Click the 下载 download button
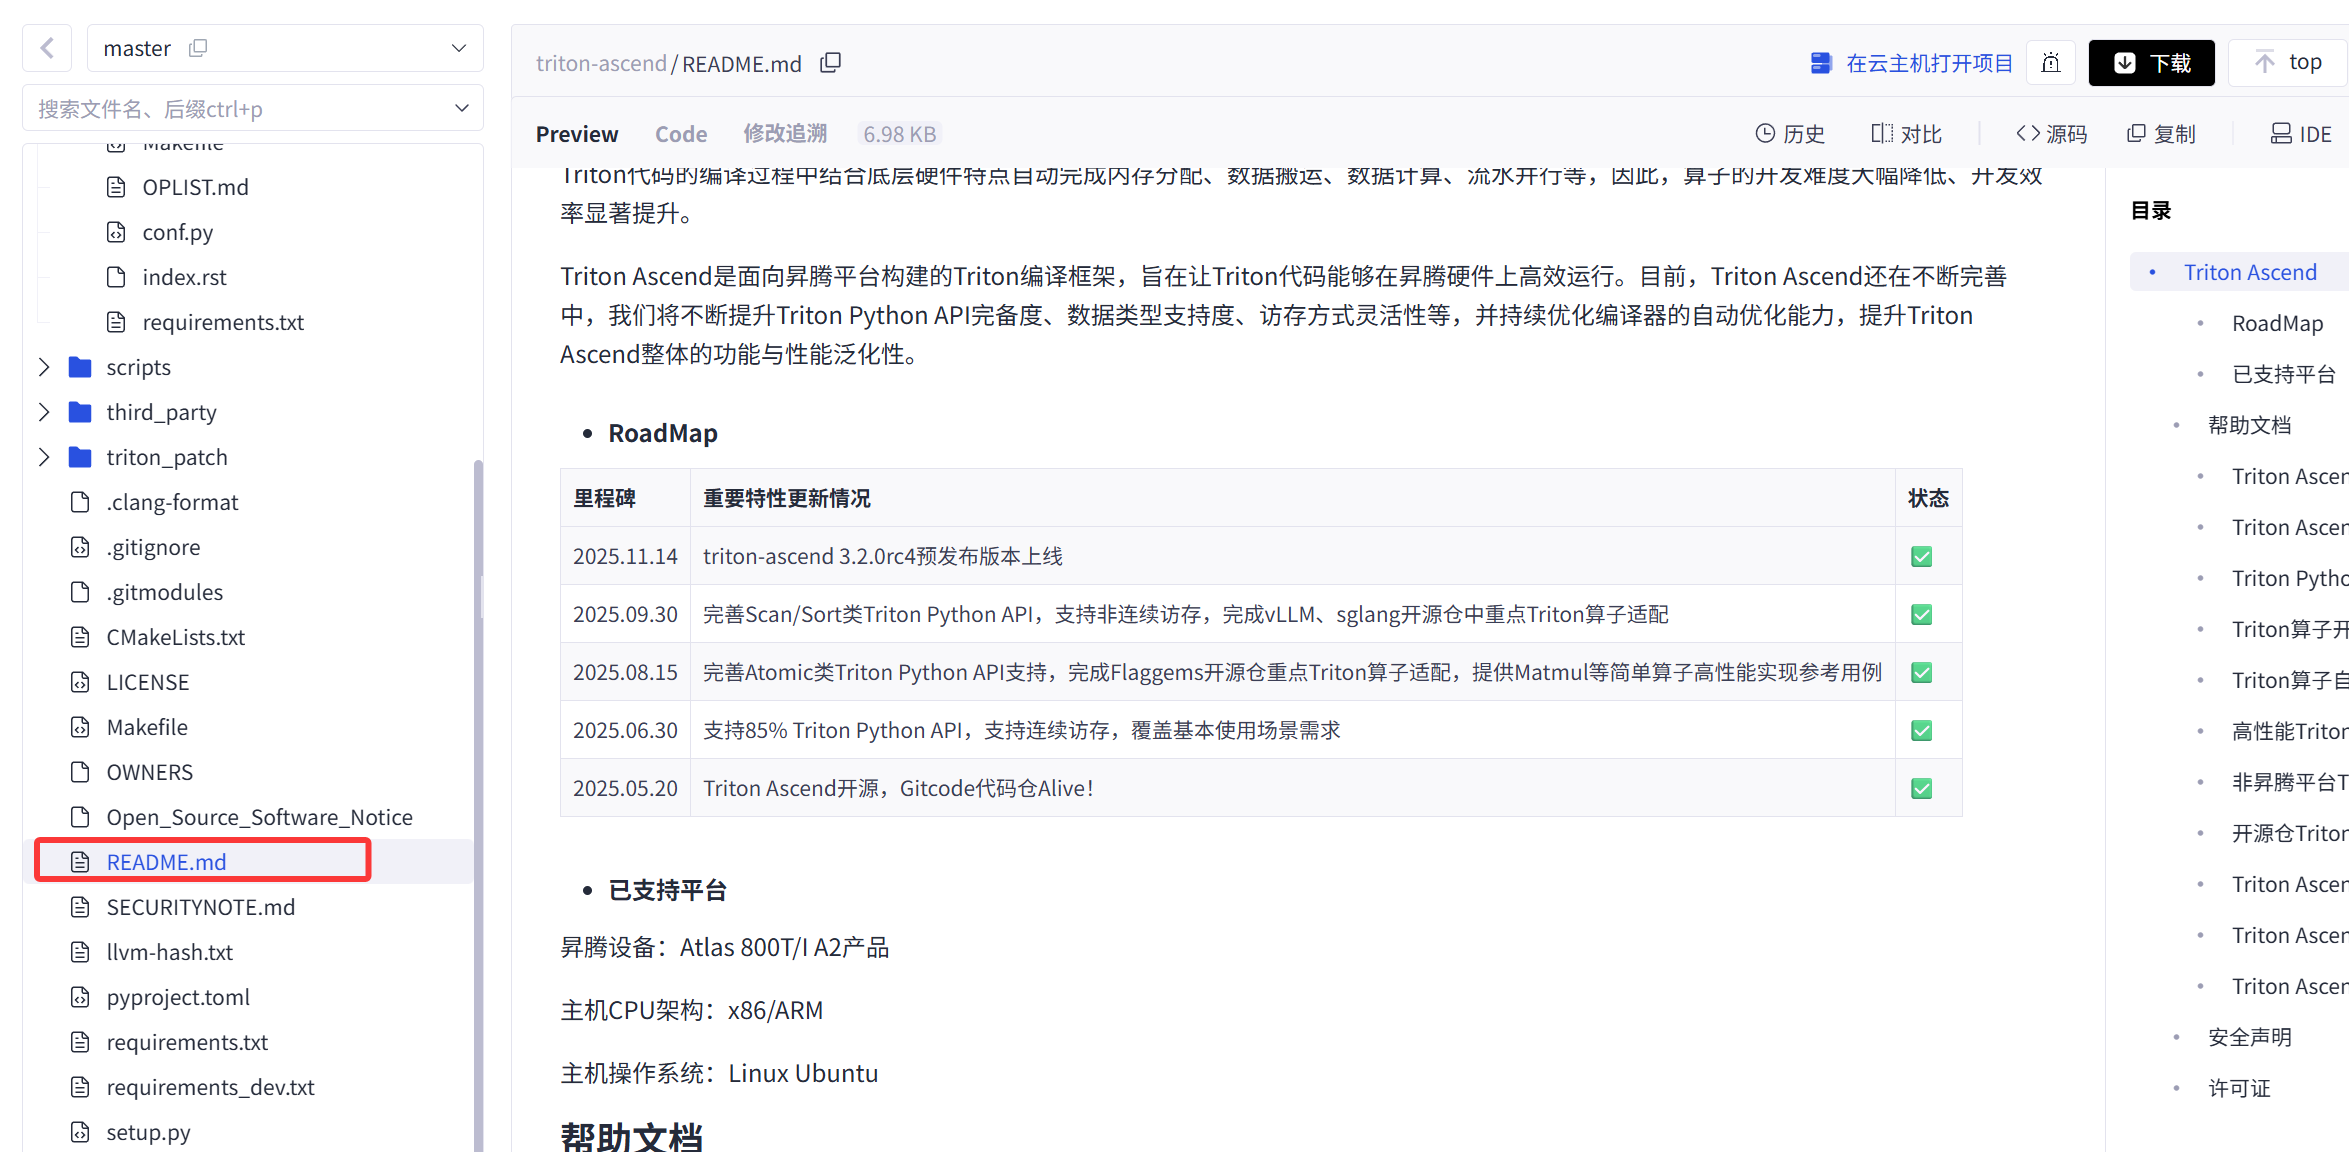 (x=2151, y=63)
